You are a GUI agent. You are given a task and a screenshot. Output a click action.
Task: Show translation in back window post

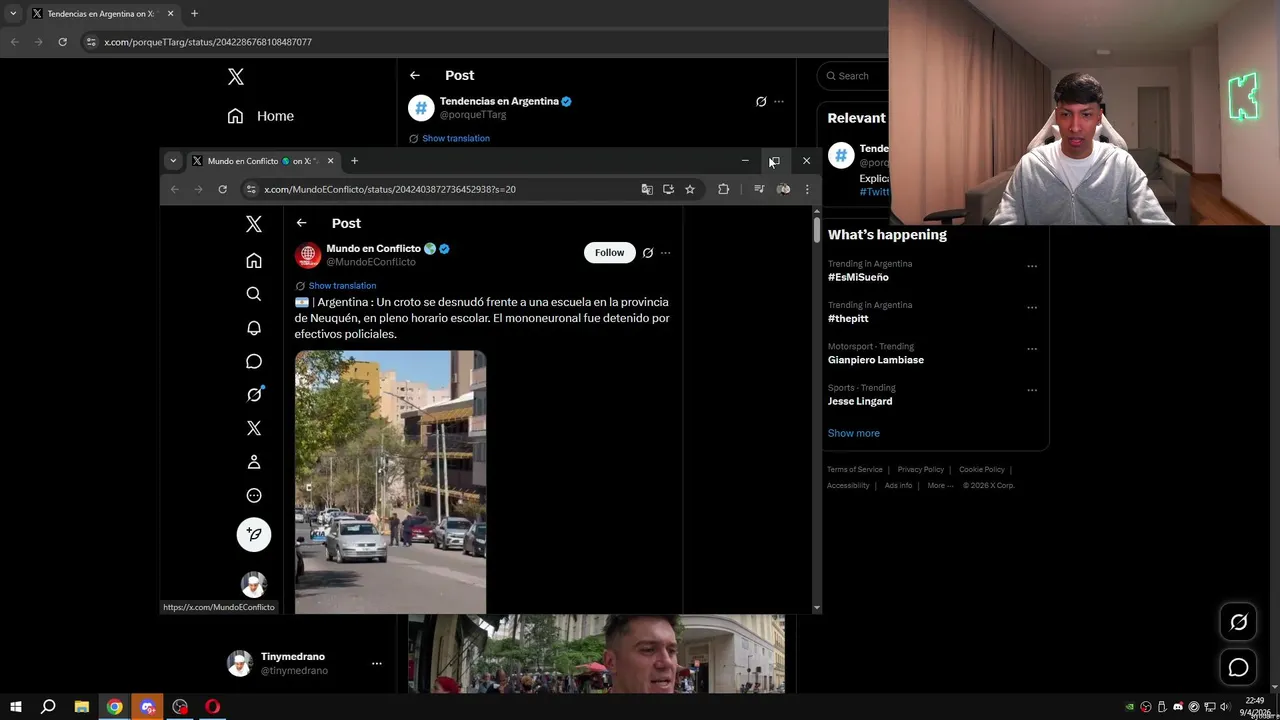tap(456, 138)
